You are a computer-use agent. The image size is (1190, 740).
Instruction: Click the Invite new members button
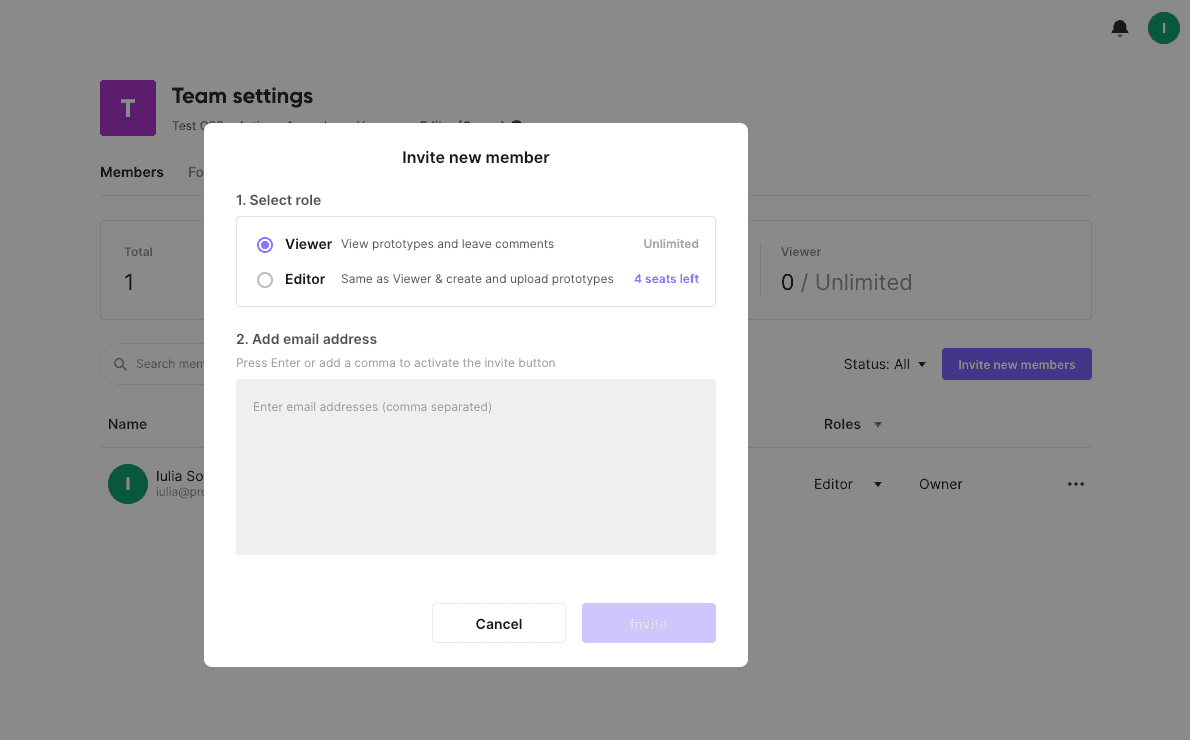pos(1016,364)
